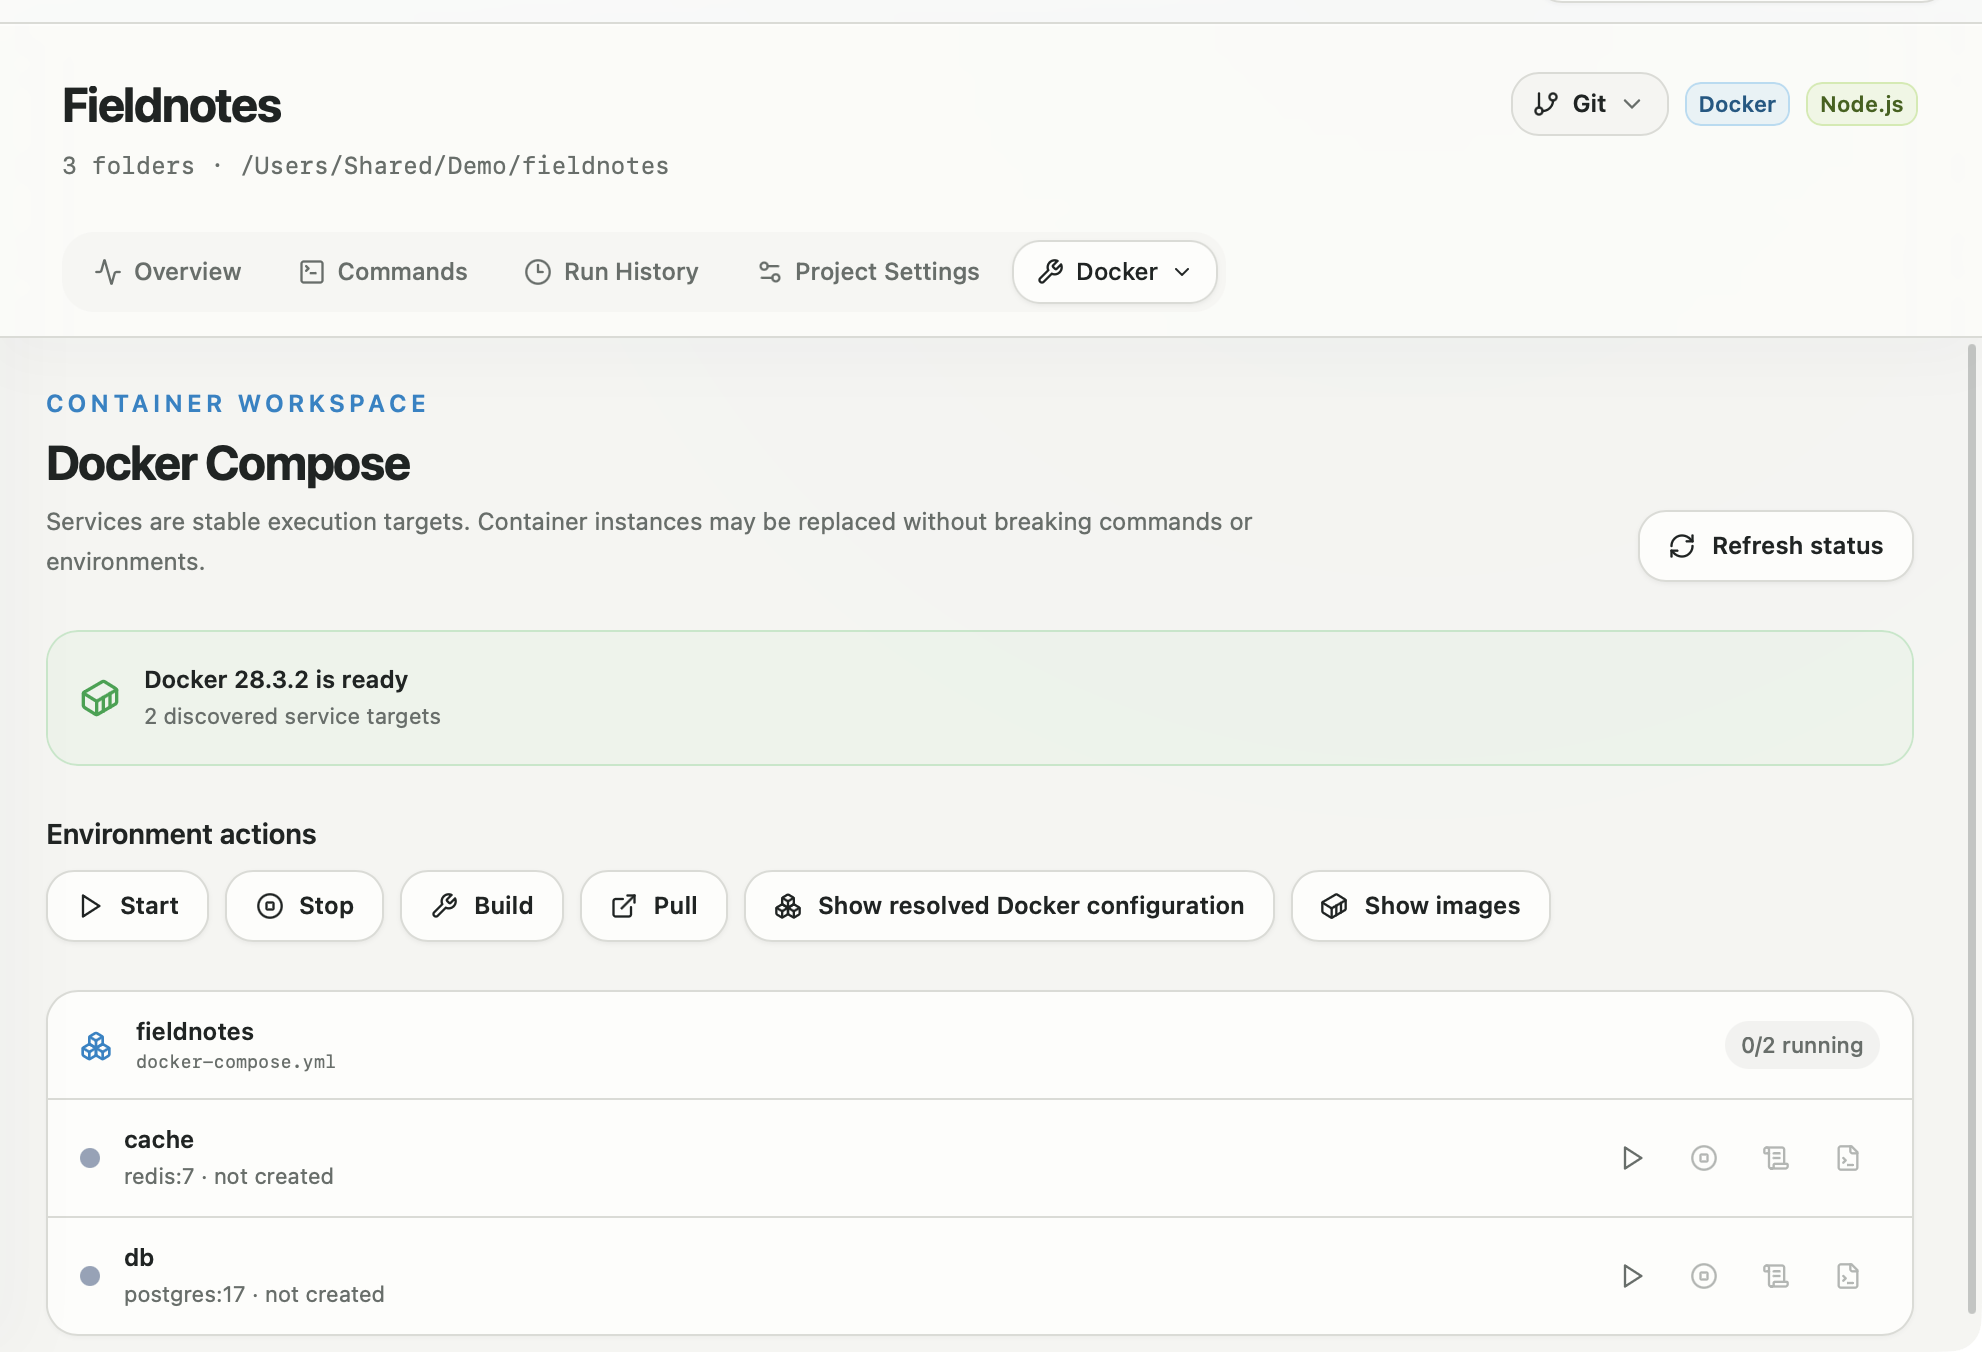The image size is (1982, 1352).
Task: Select the cache service name
Action: click(159, 1140)
